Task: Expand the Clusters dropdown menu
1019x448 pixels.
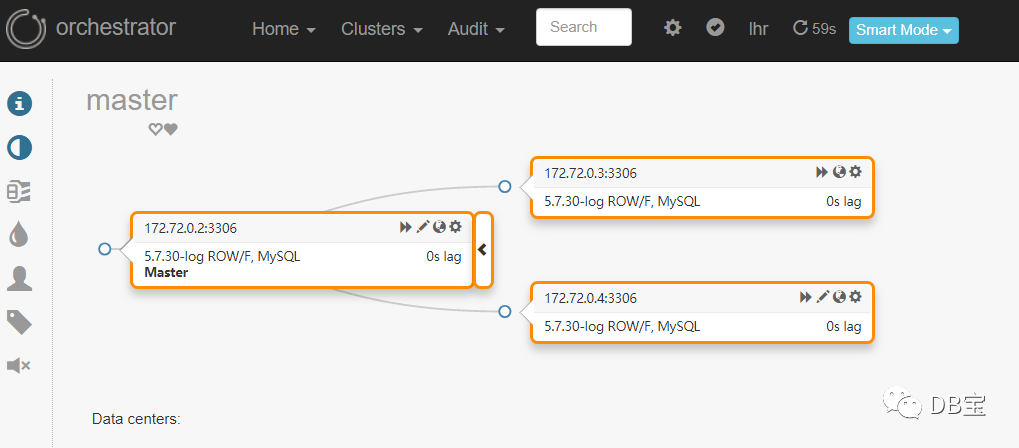Action: (x=382, y=30)
